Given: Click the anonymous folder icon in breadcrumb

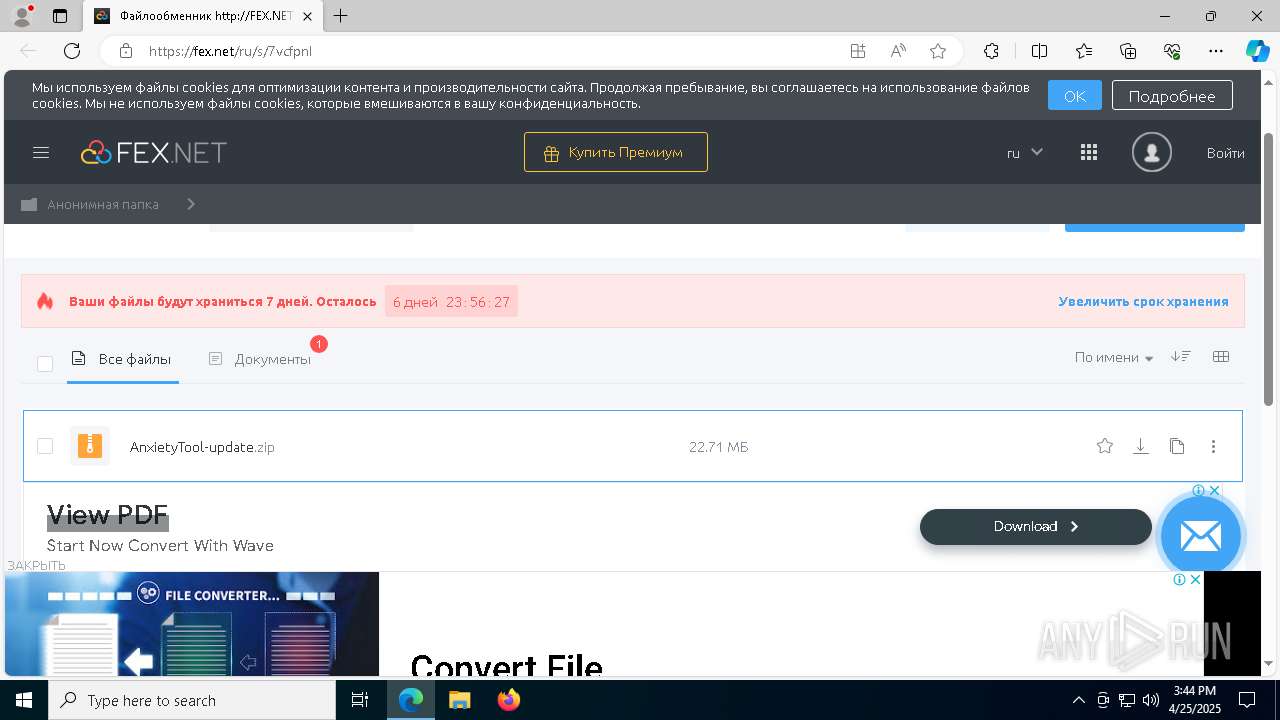Looking at the screenshot, I should (29, 204).
